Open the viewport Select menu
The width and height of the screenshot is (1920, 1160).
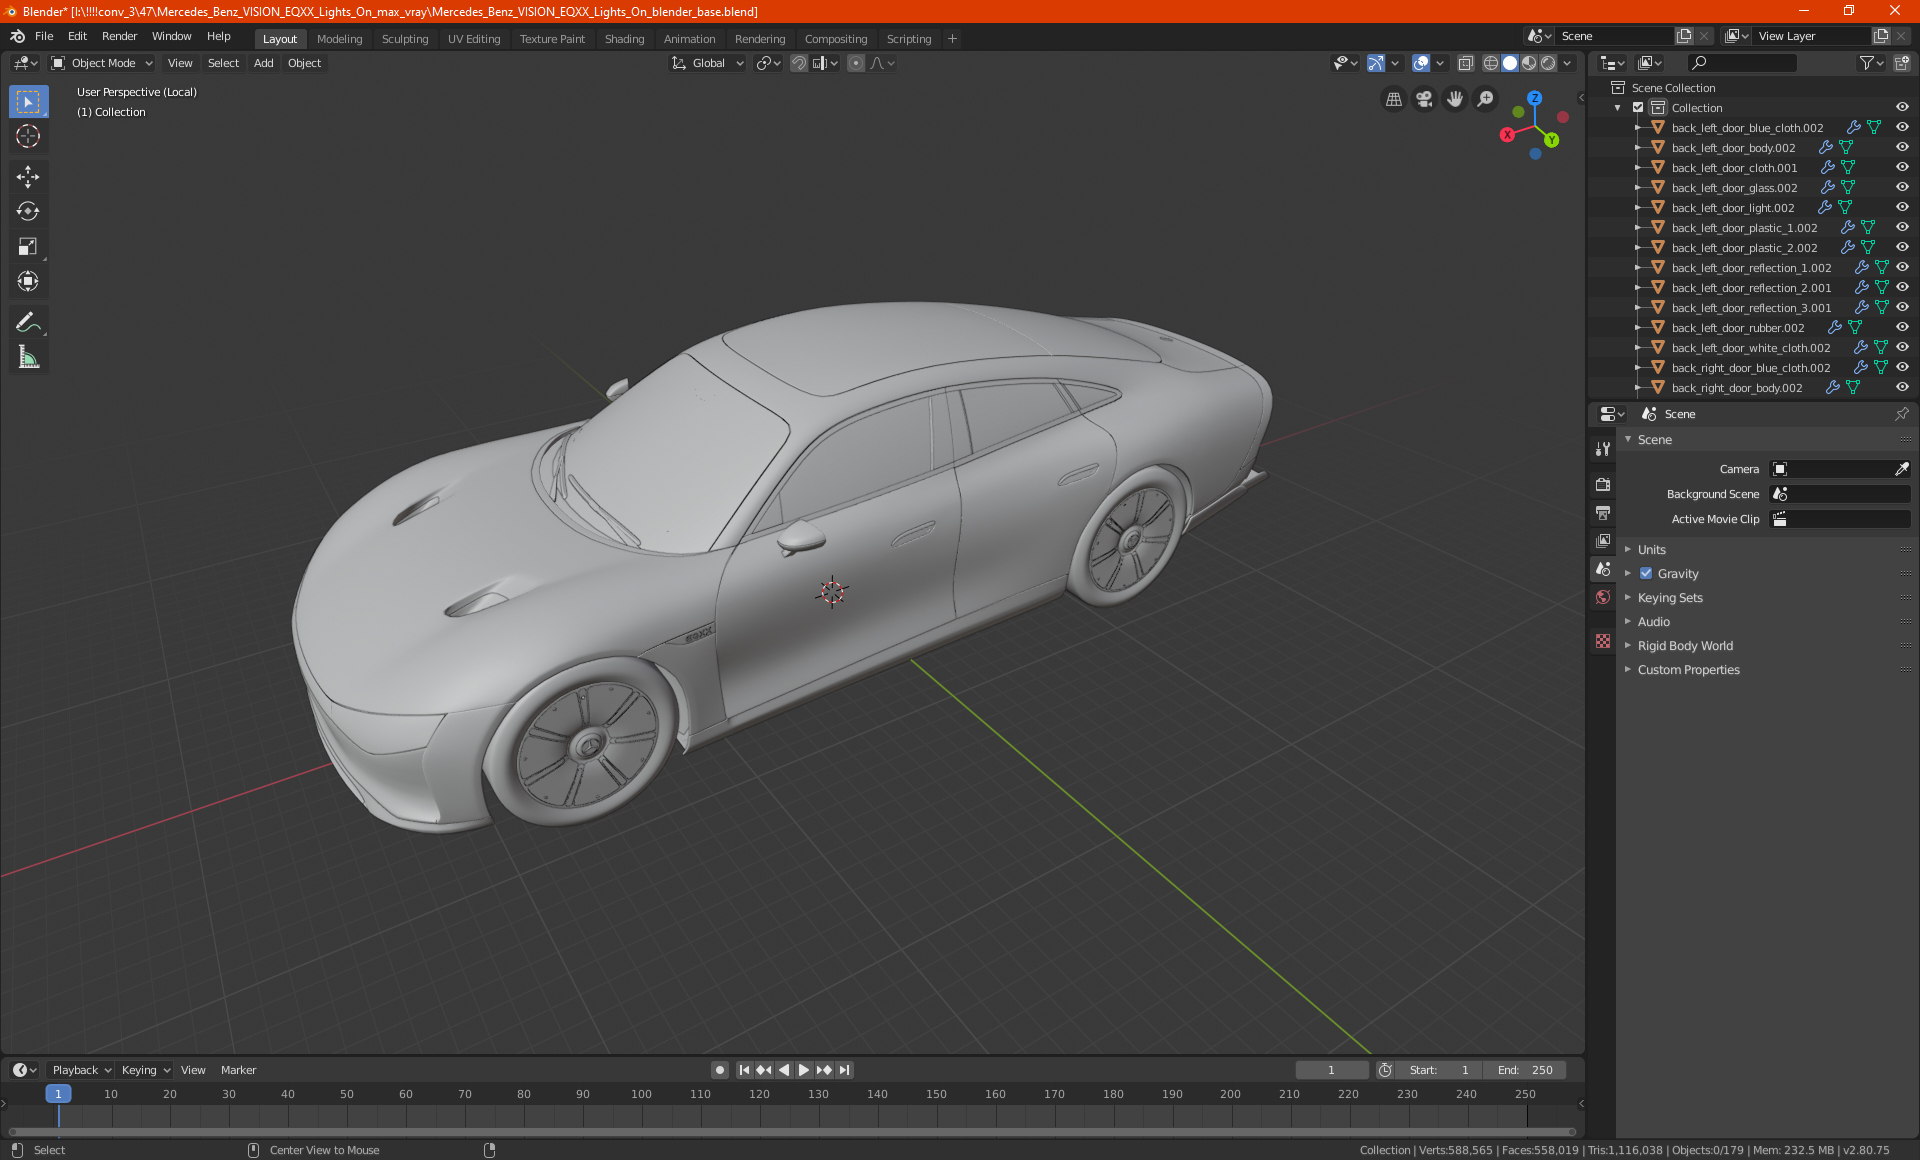coord(223,63)
